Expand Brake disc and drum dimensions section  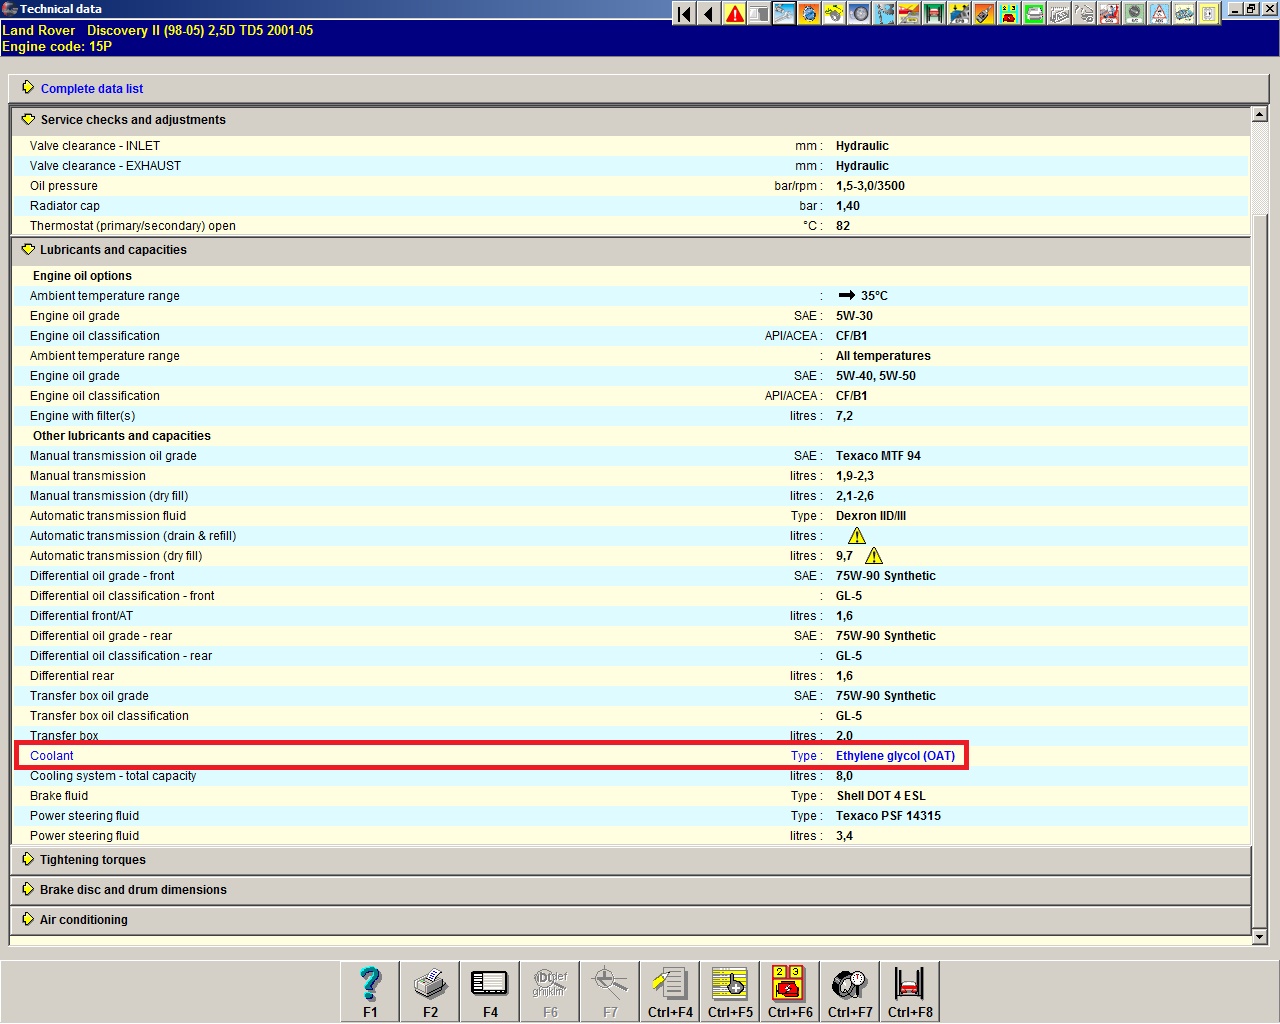pos(132,890)
